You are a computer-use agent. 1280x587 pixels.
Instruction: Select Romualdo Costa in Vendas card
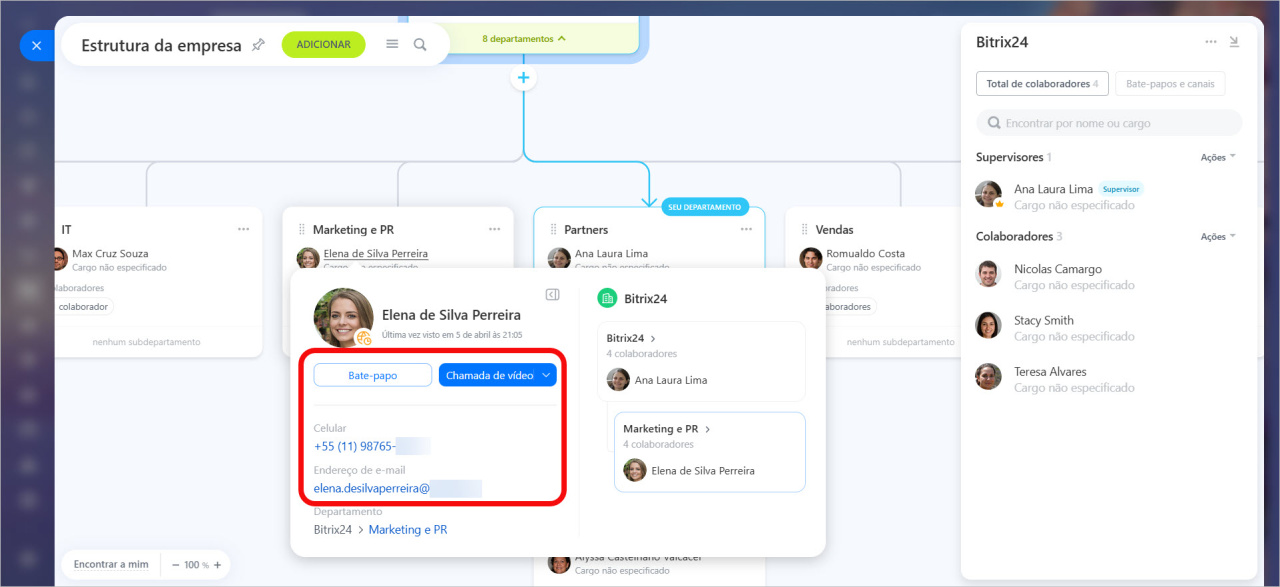[866, 254]
